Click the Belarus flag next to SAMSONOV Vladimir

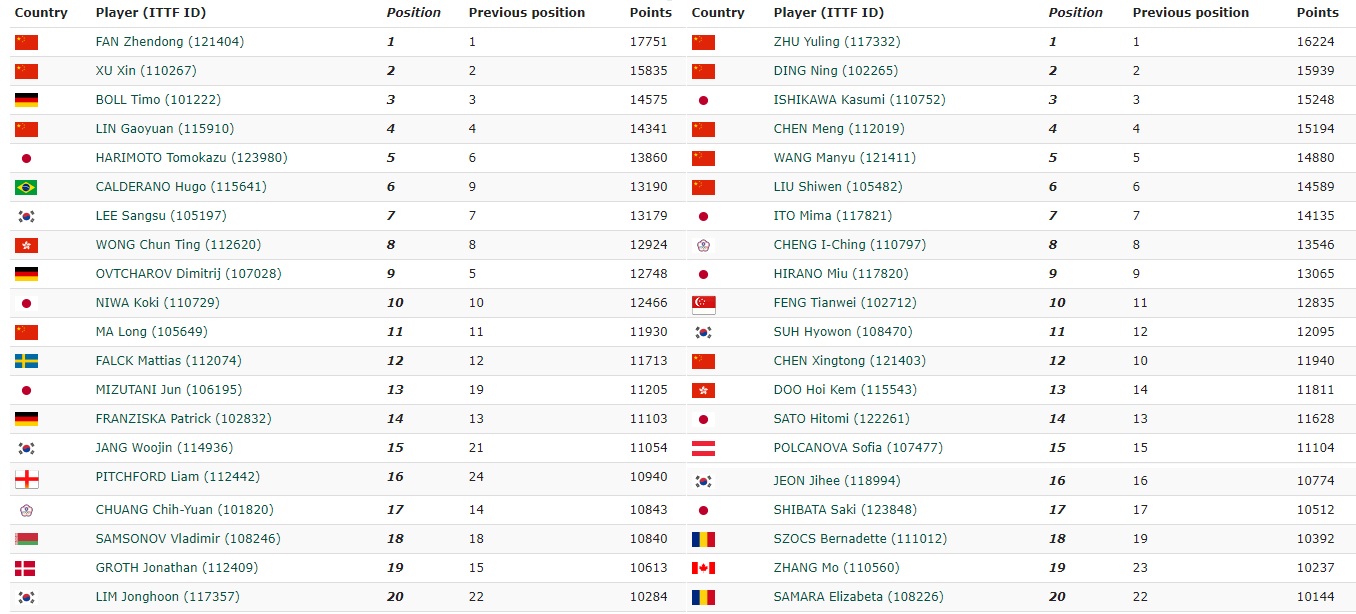click(26, 539)
